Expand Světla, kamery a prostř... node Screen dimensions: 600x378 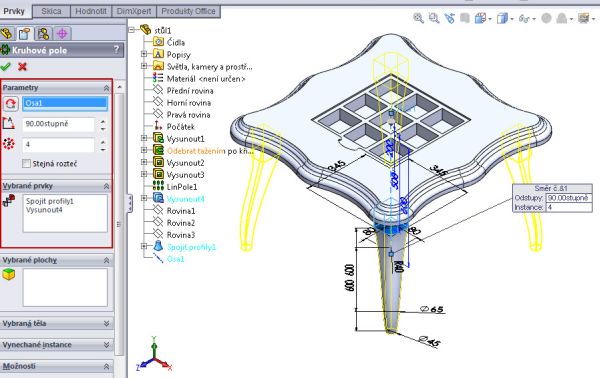pos(144,66)
